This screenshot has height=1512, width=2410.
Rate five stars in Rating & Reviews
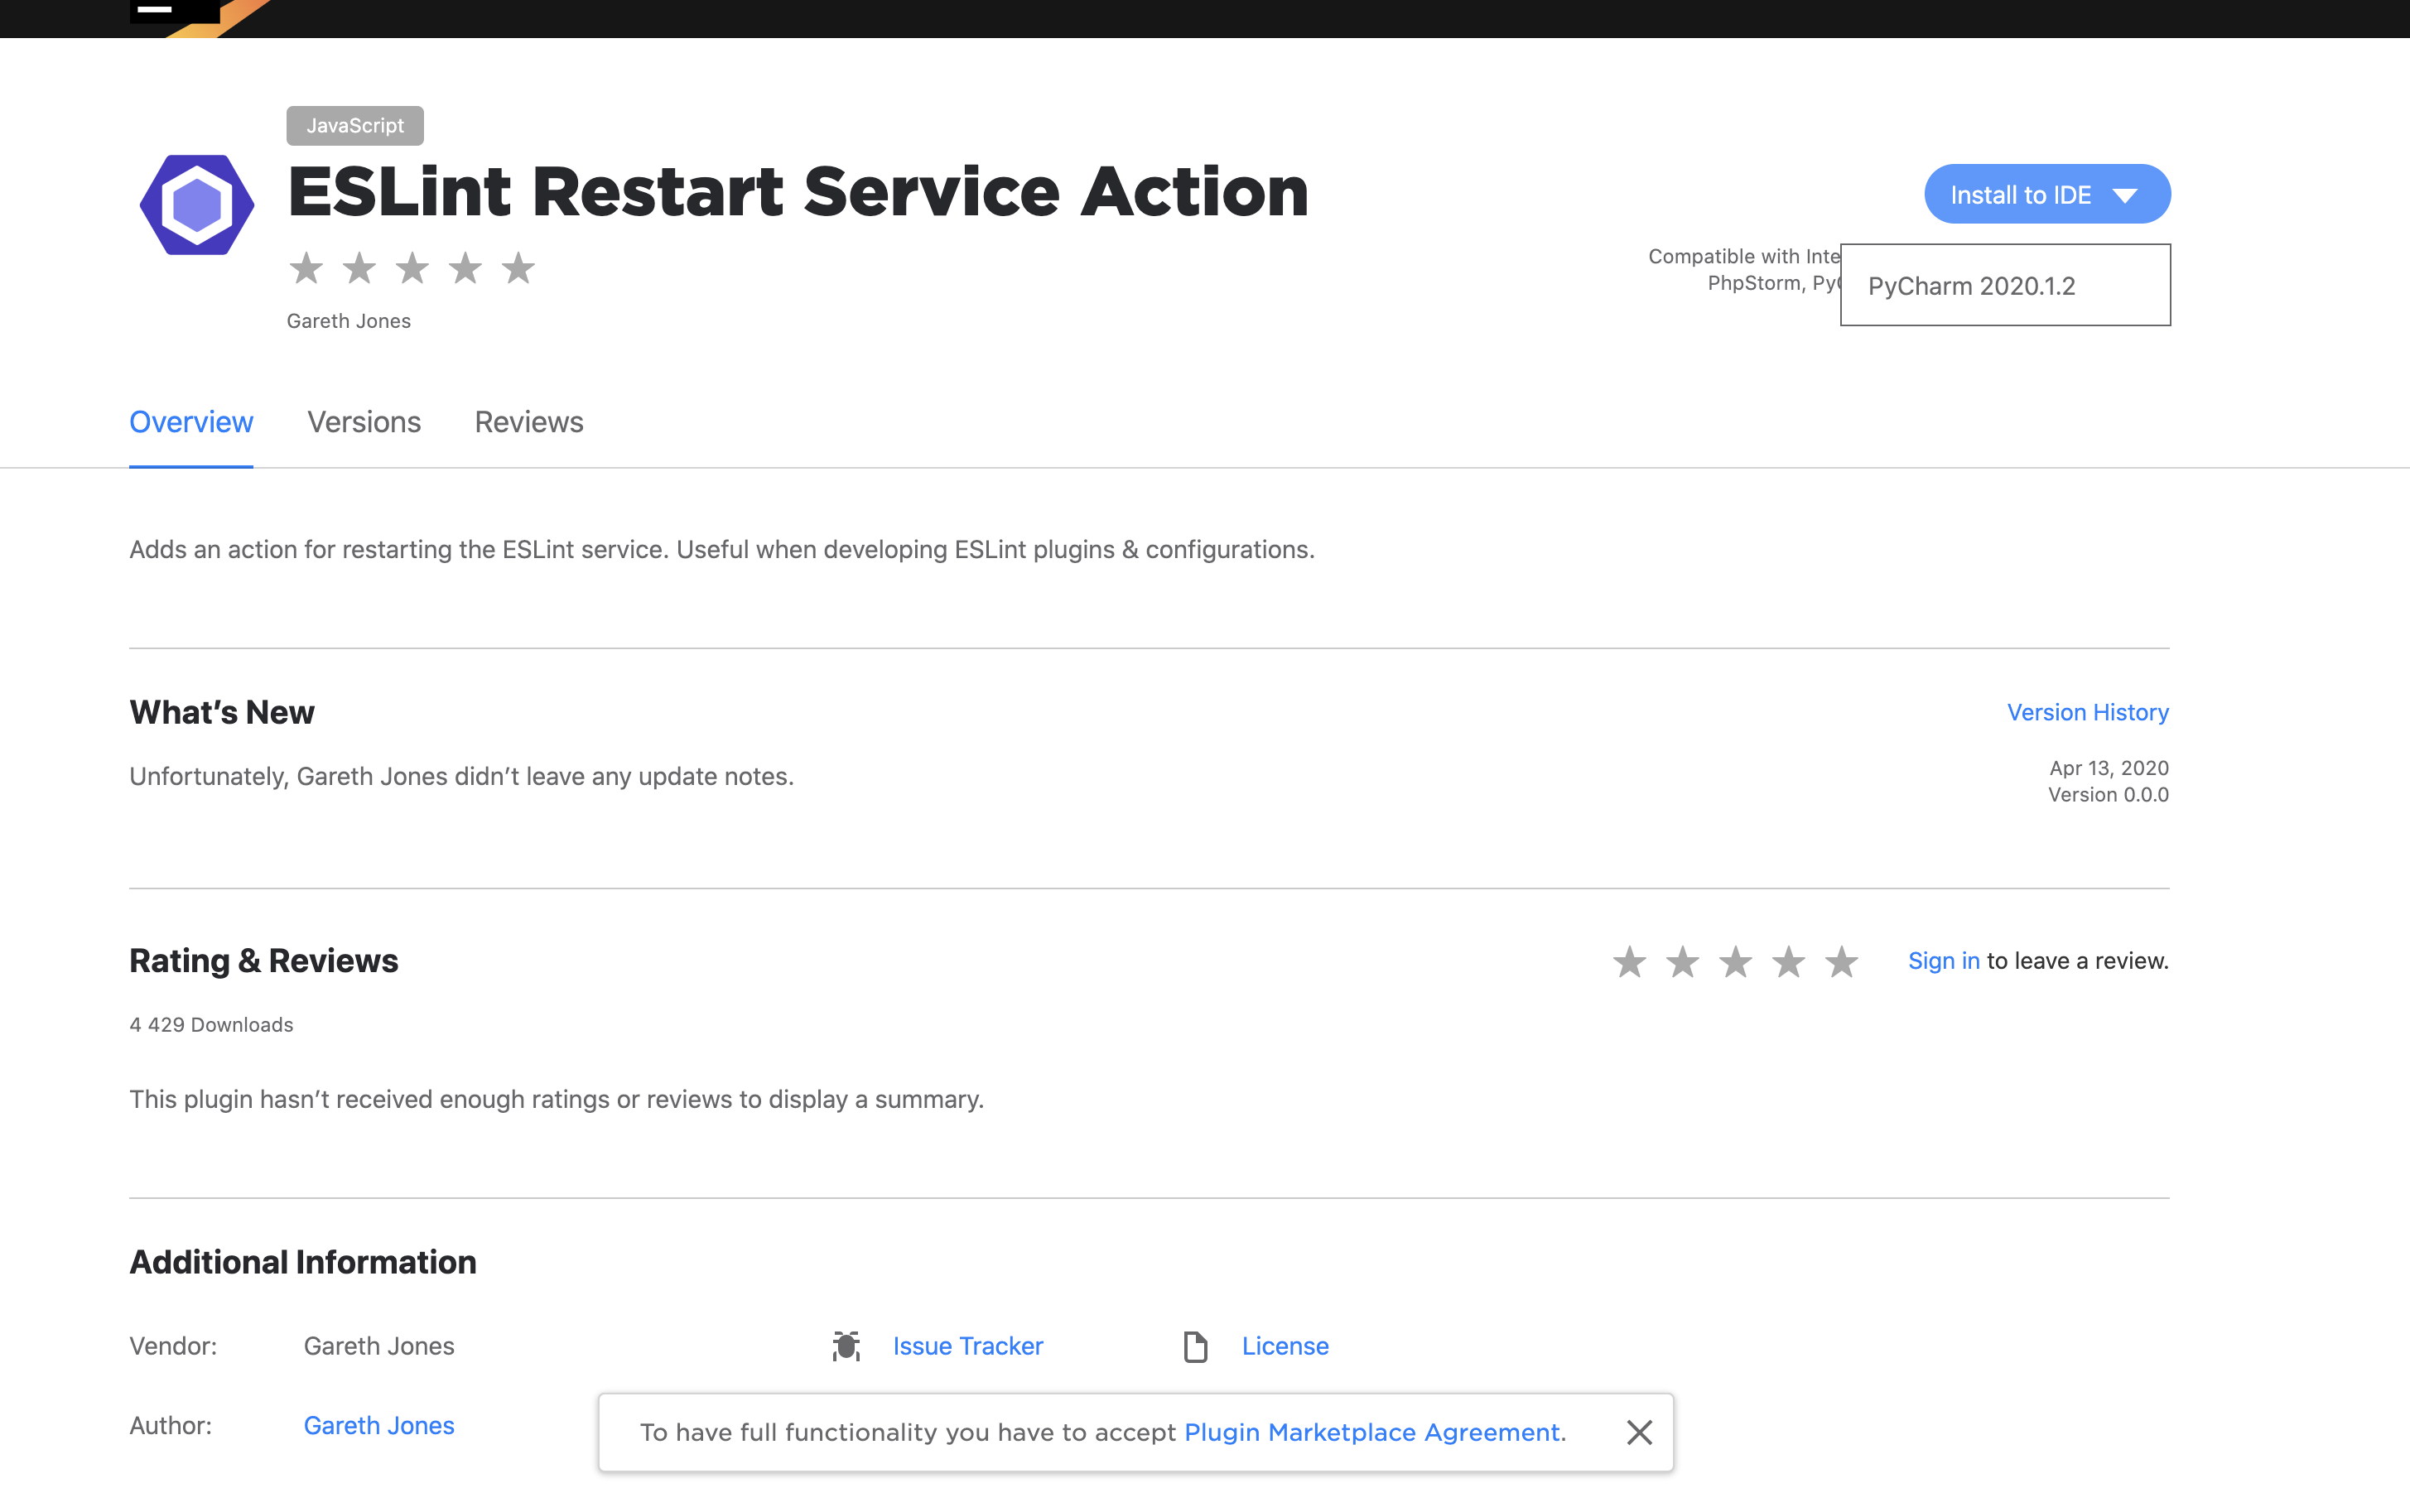(x=1841, y=962)
